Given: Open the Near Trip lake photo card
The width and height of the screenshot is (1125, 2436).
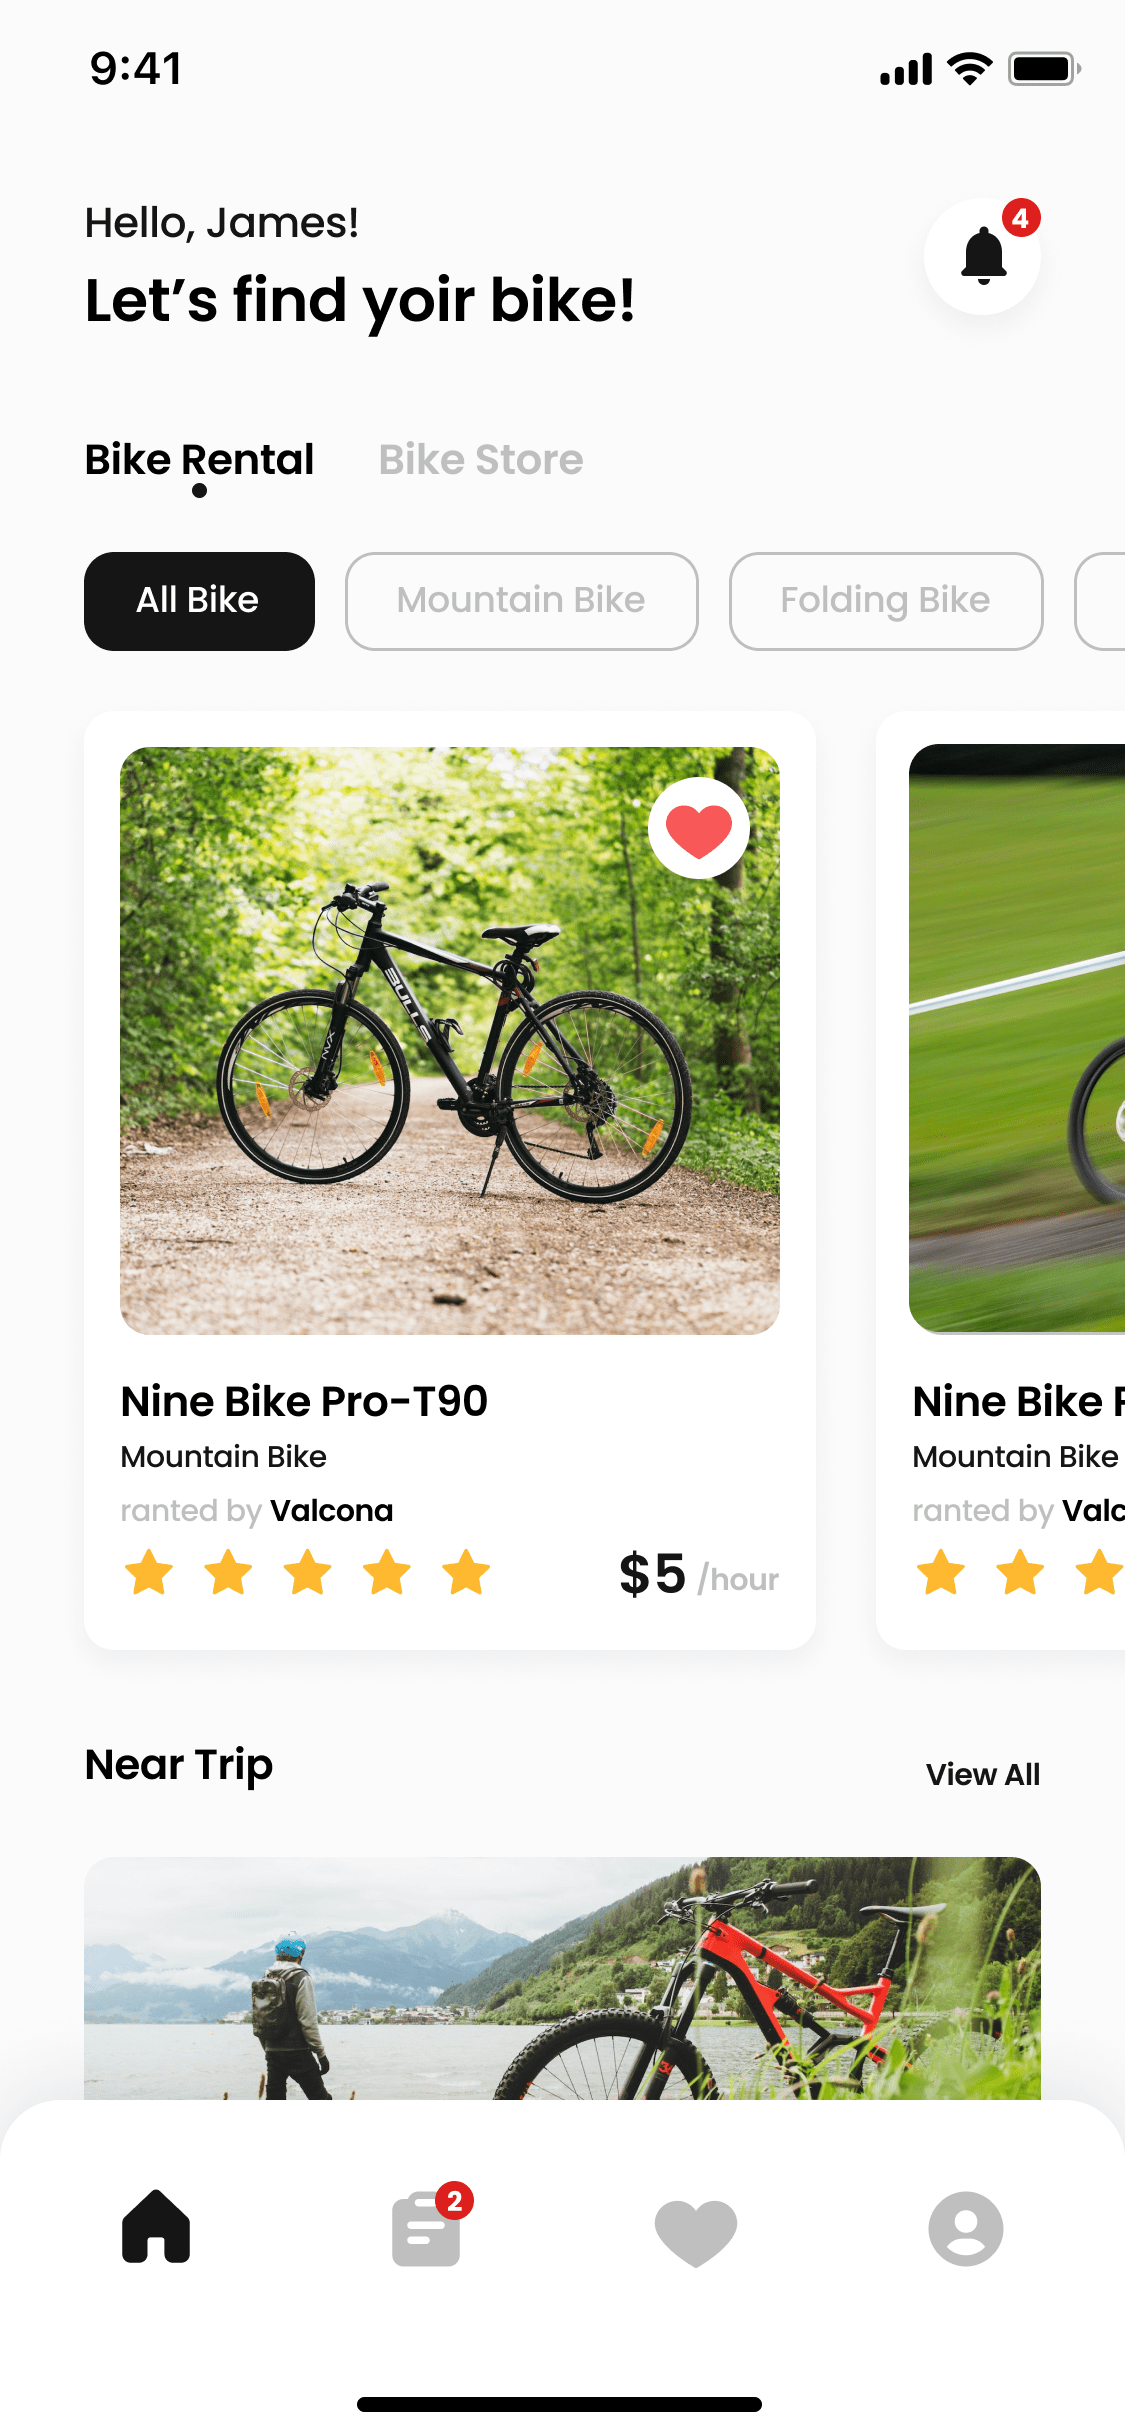Looking at the screenshot, I should click(x=562, y=1978).
